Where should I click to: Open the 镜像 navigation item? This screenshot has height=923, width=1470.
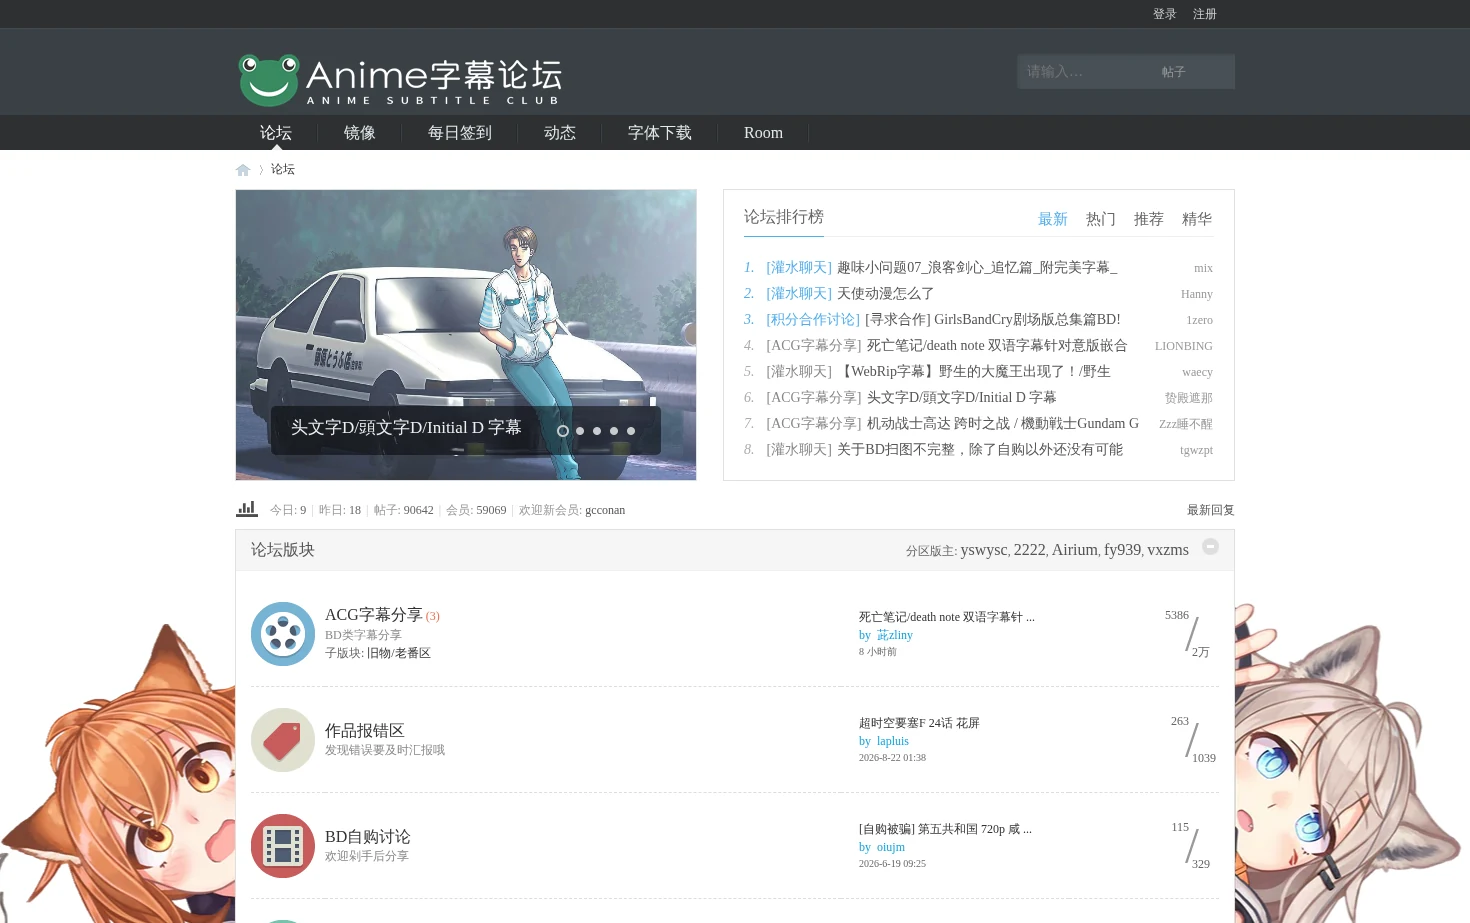tap(360, 133)
